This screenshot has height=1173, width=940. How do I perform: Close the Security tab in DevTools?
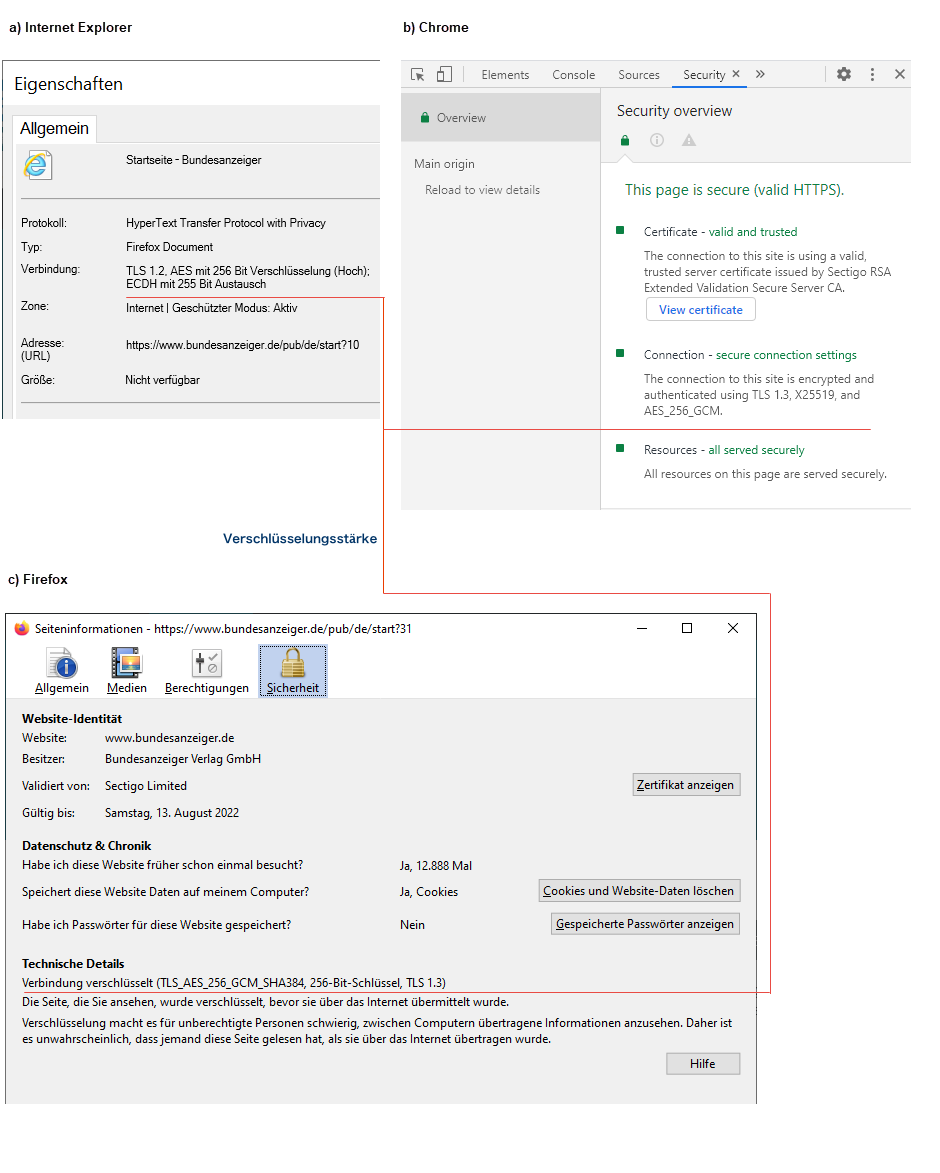736,74
